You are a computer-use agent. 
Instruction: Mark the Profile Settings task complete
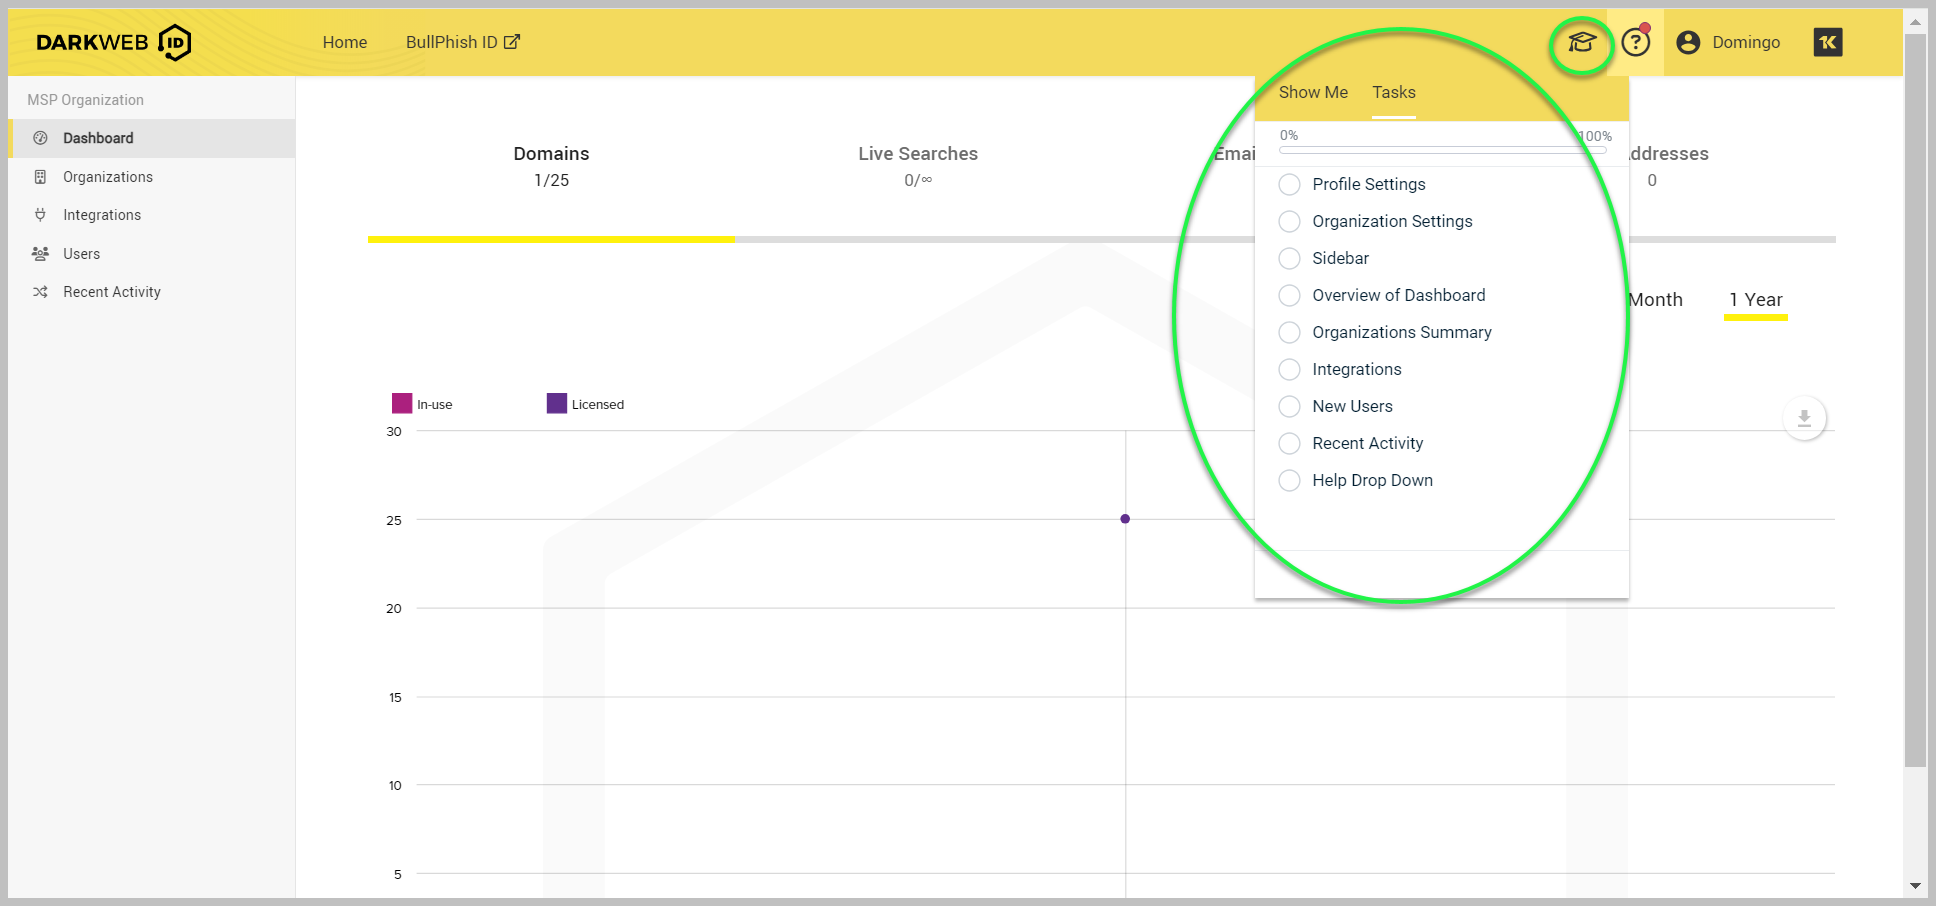pos(1289,184)
